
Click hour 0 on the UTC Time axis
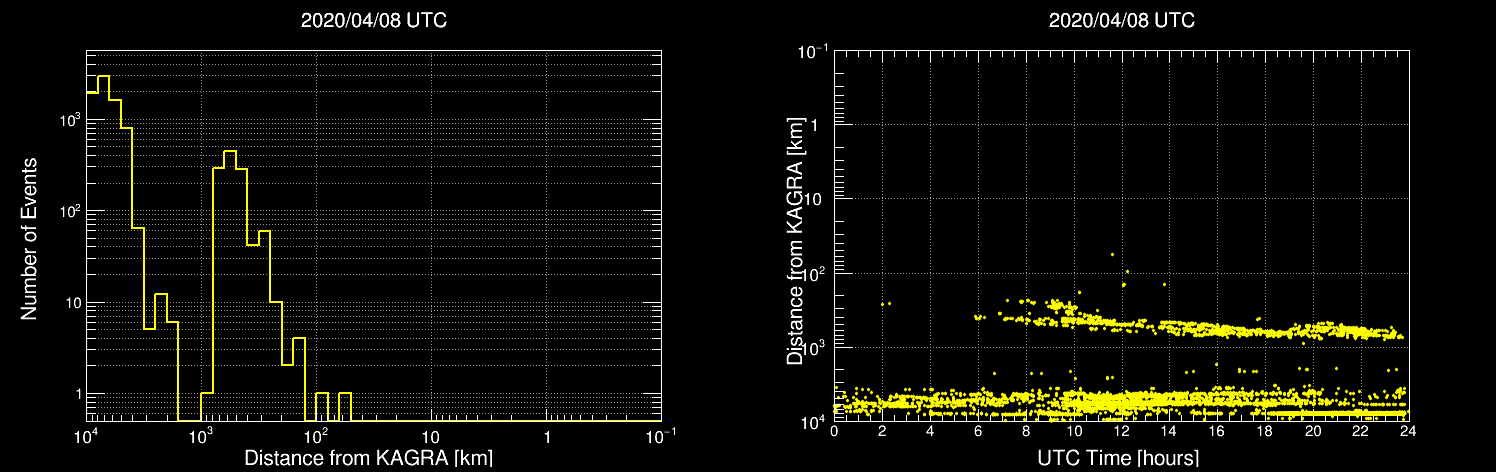[834, 431]
